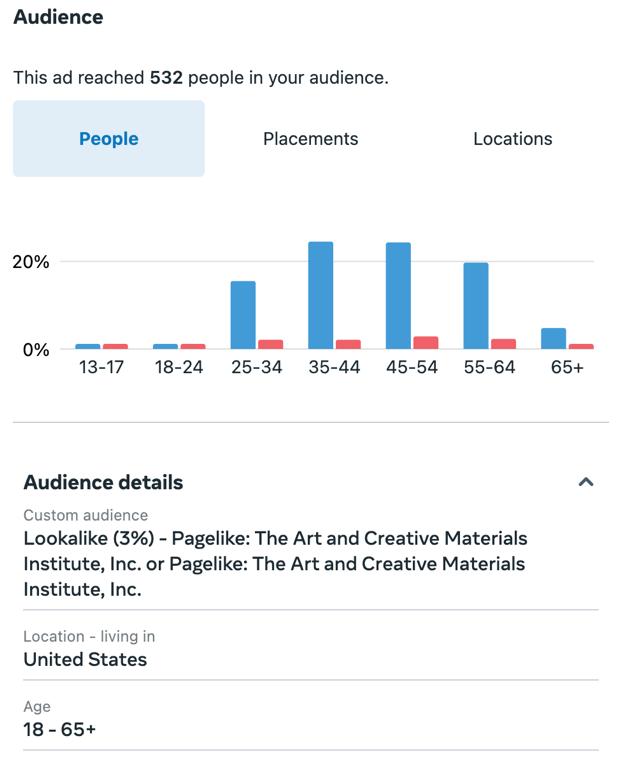The image size is (627, 763).
Task: Click the blue bar for ages 55-64
Action: [476, 305]
